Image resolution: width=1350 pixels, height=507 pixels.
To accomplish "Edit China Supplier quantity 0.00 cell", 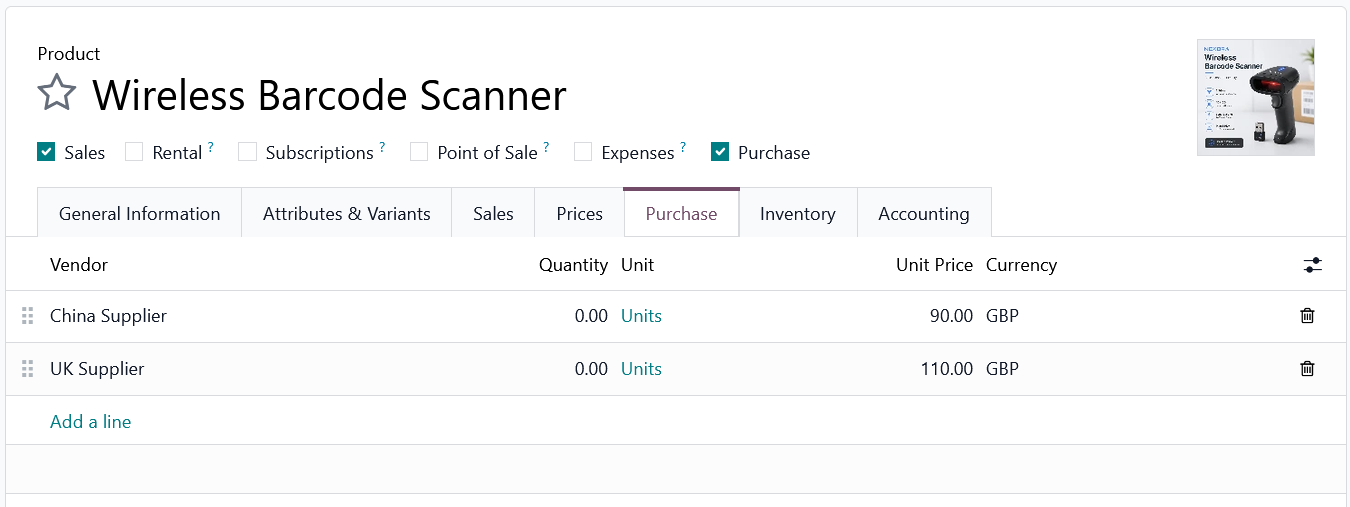I will pos(591,316).
